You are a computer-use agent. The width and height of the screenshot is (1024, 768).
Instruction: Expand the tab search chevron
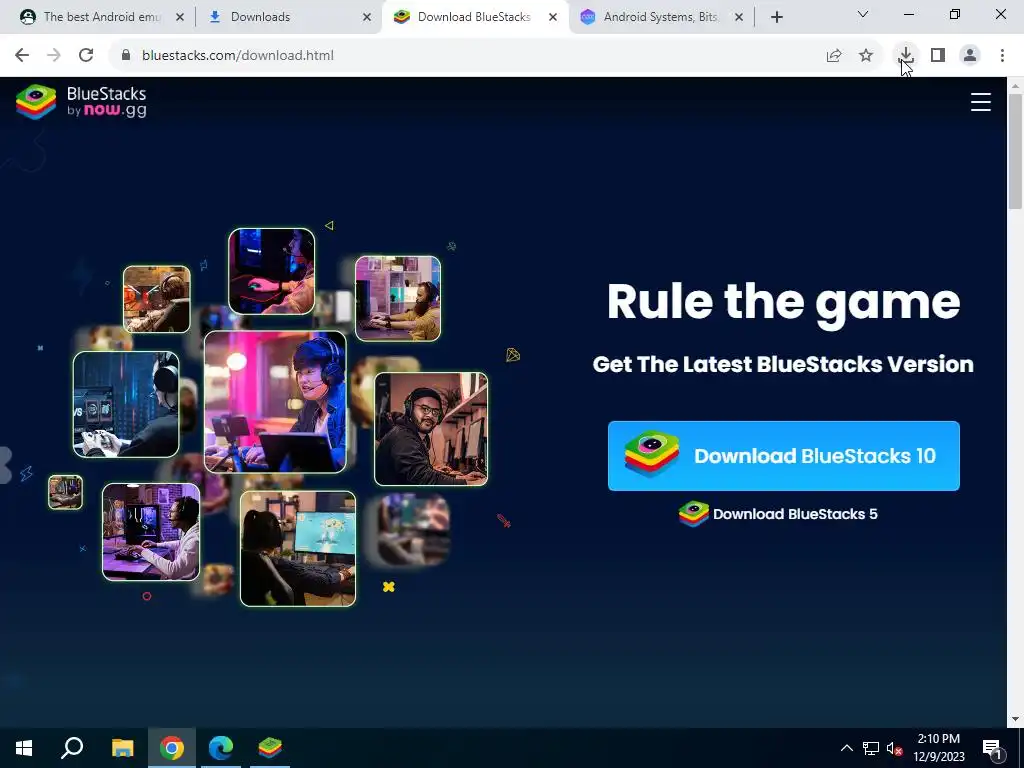tap(863, 14)
